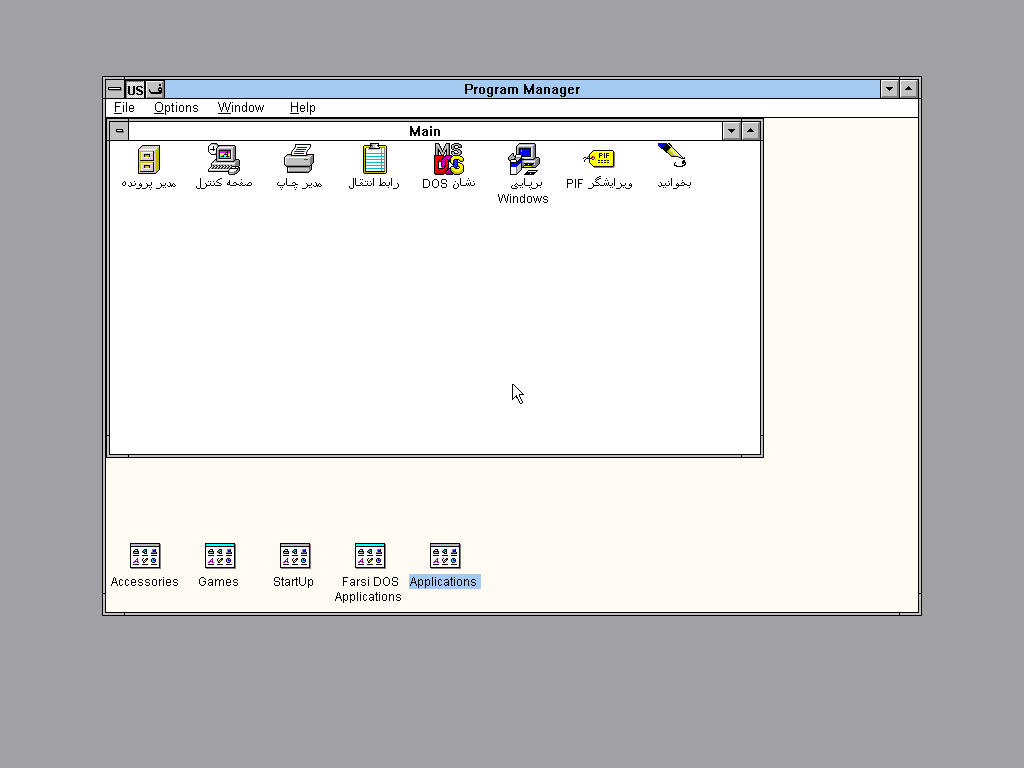Open the Help menu

(302, 108)
